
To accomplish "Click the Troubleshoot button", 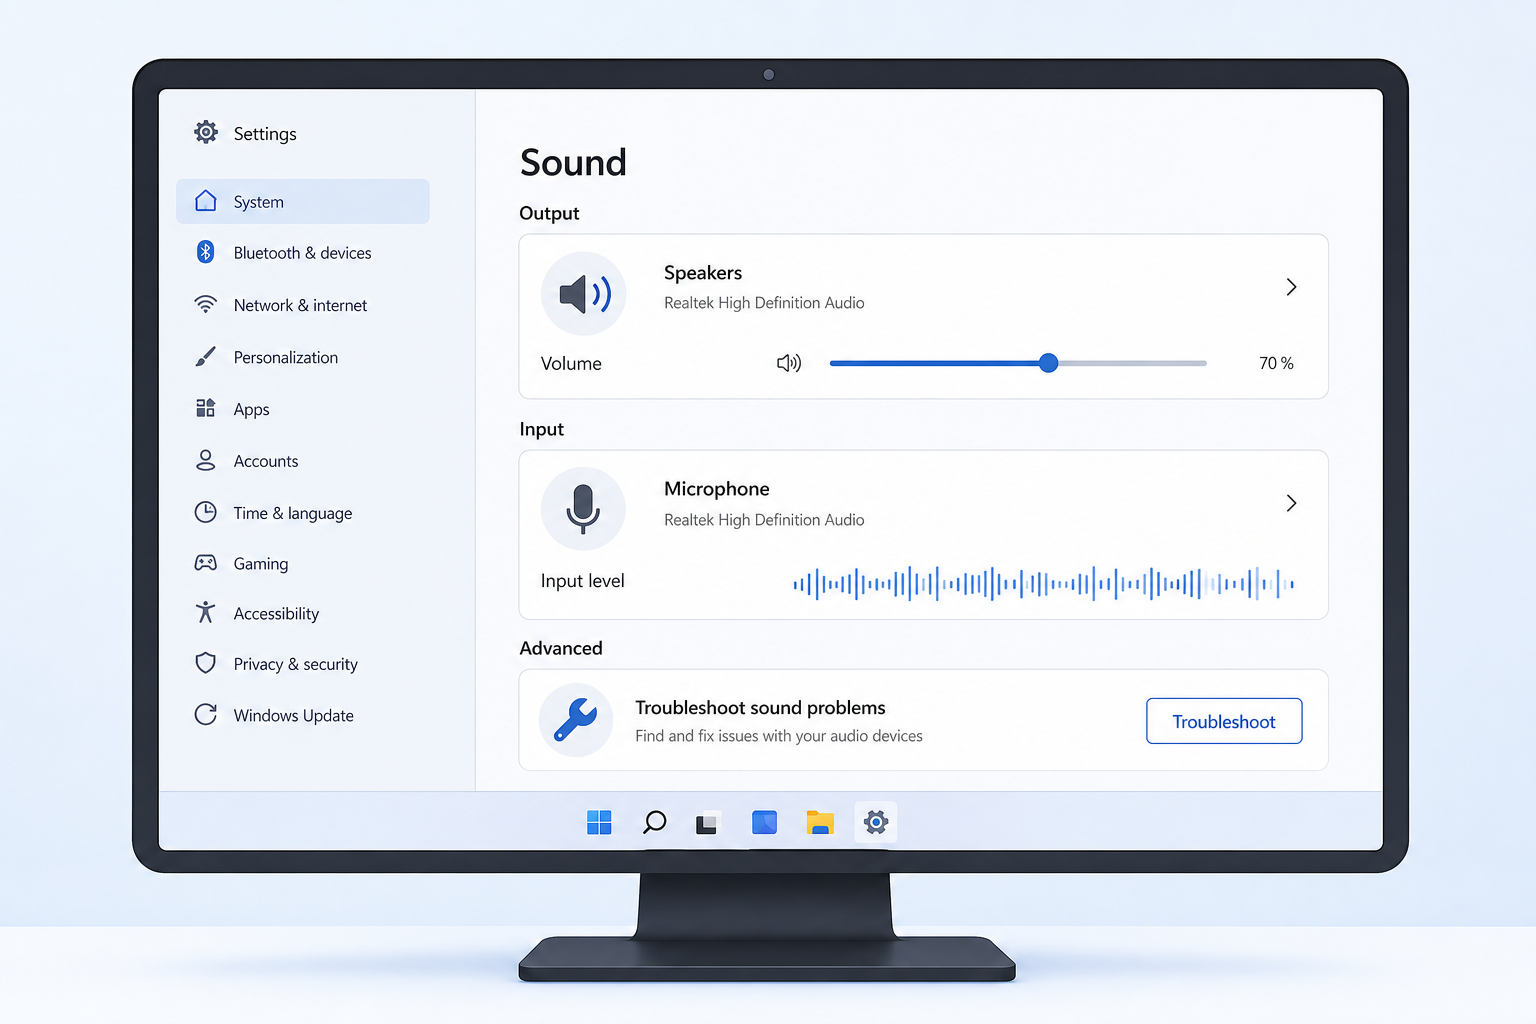I will point(1224,721).
